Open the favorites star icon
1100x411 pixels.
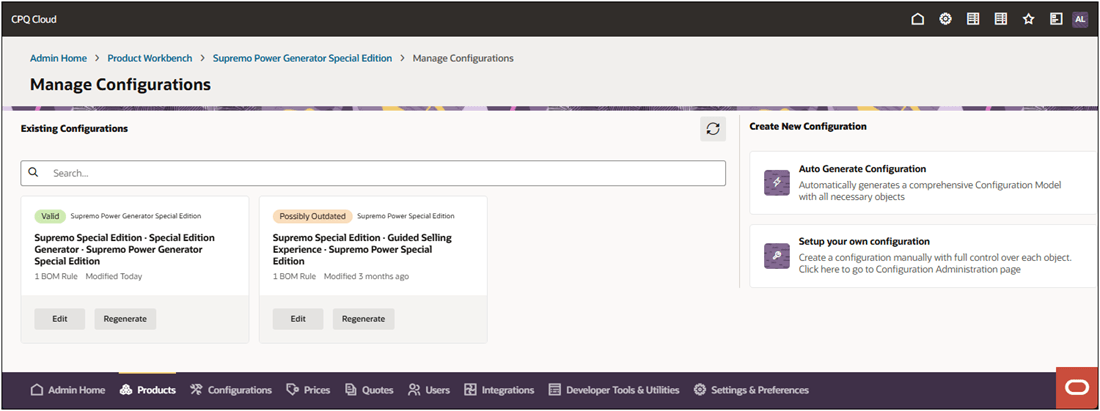click(1028, 20)
